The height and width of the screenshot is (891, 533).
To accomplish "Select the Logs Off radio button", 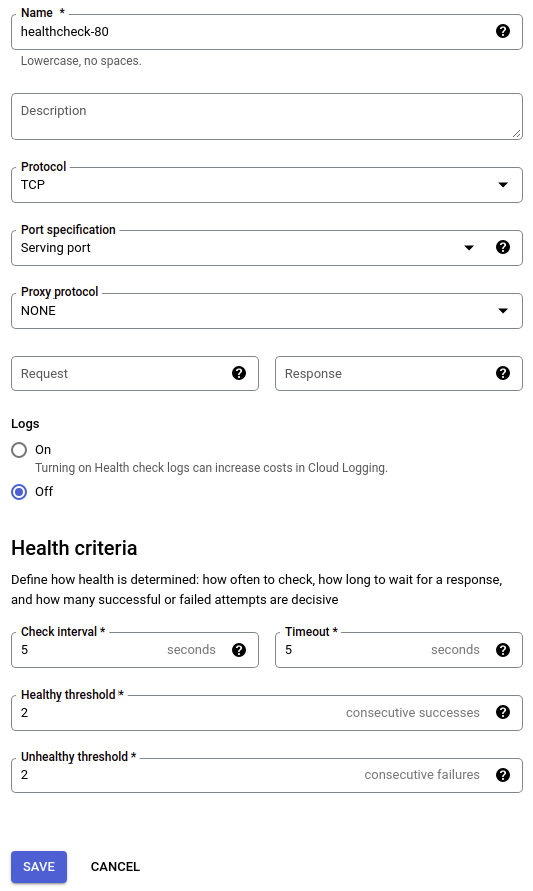I will click(x=19, y=492).
